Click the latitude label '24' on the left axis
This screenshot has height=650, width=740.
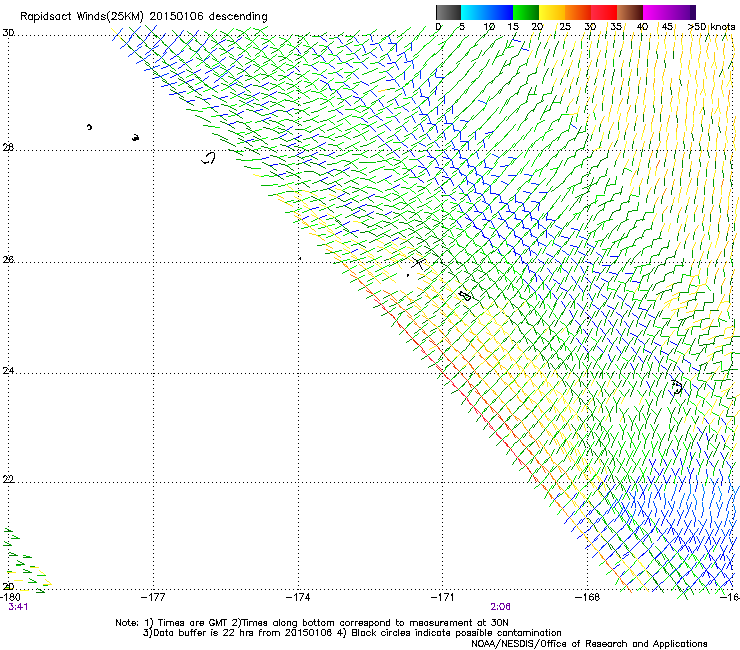pyautogui.click(x=8, y=371)
